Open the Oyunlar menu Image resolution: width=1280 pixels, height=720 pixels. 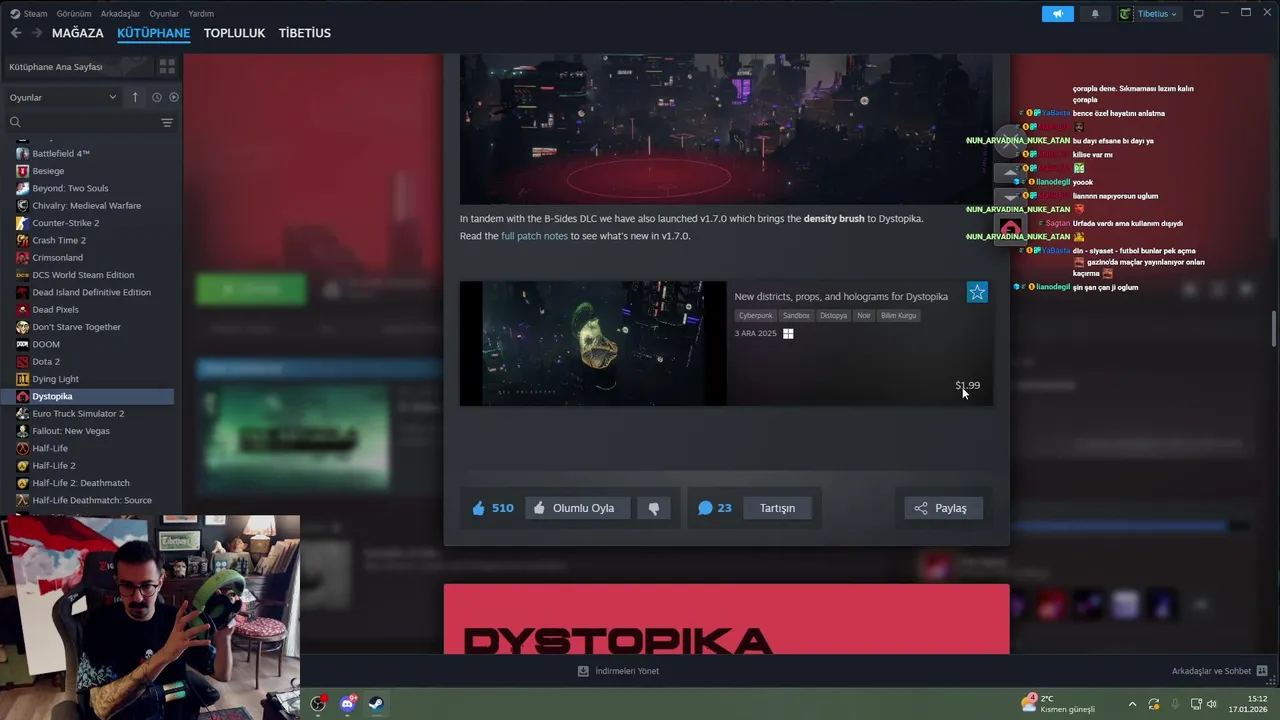[x=164, y=14]
